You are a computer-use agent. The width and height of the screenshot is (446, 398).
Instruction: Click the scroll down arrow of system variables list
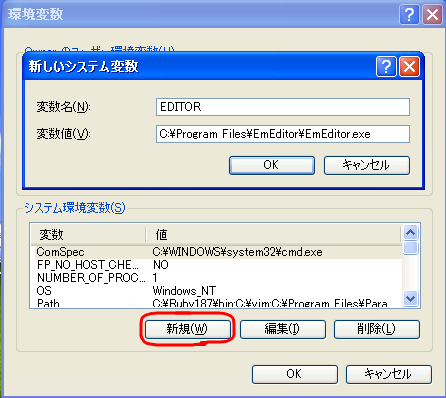click(x=410, y=298)
